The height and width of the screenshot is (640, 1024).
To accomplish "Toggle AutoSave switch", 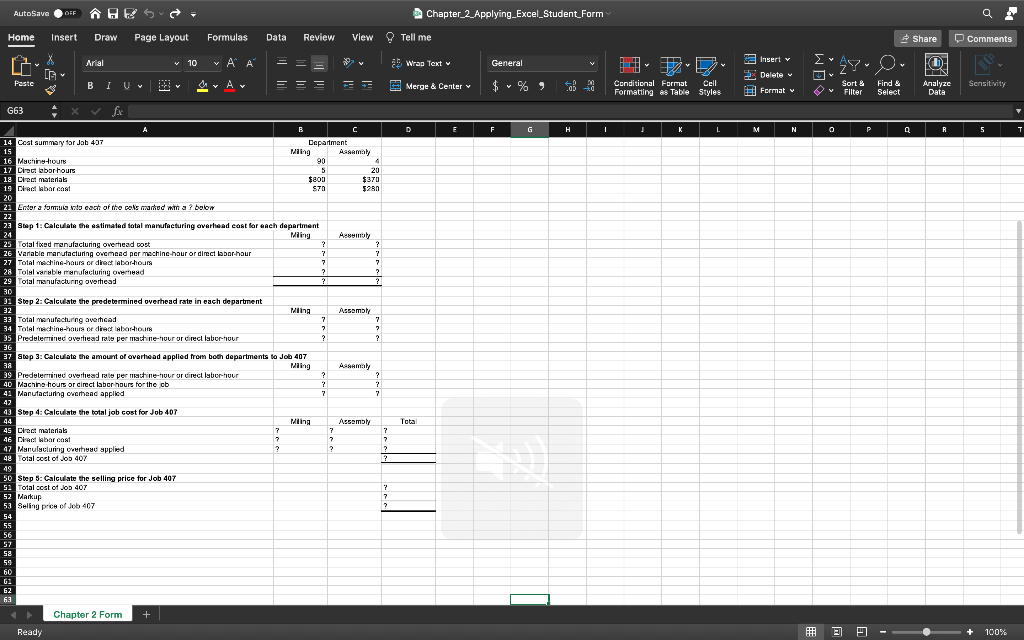I will point(67,13).
